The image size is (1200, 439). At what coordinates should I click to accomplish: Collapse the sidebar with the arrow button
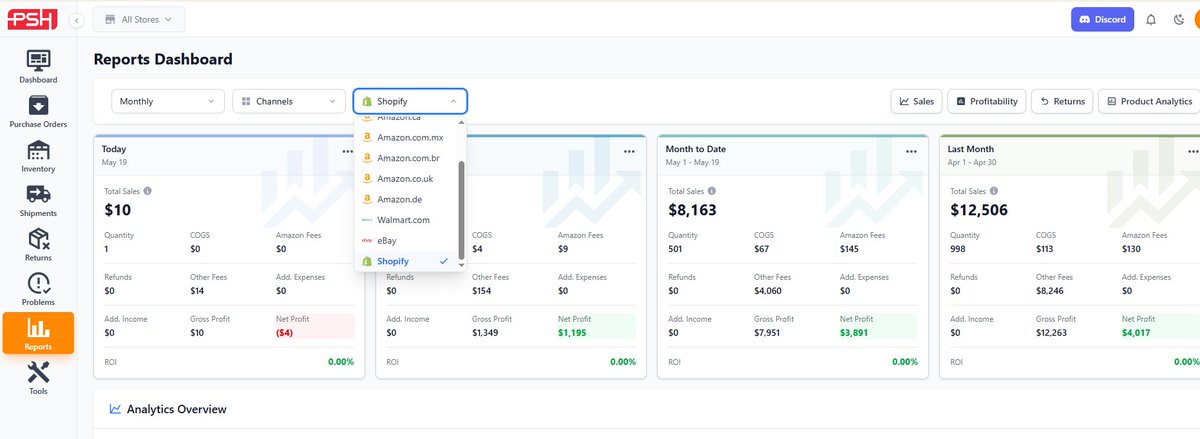pyautogui.click(x=77, y=19)
